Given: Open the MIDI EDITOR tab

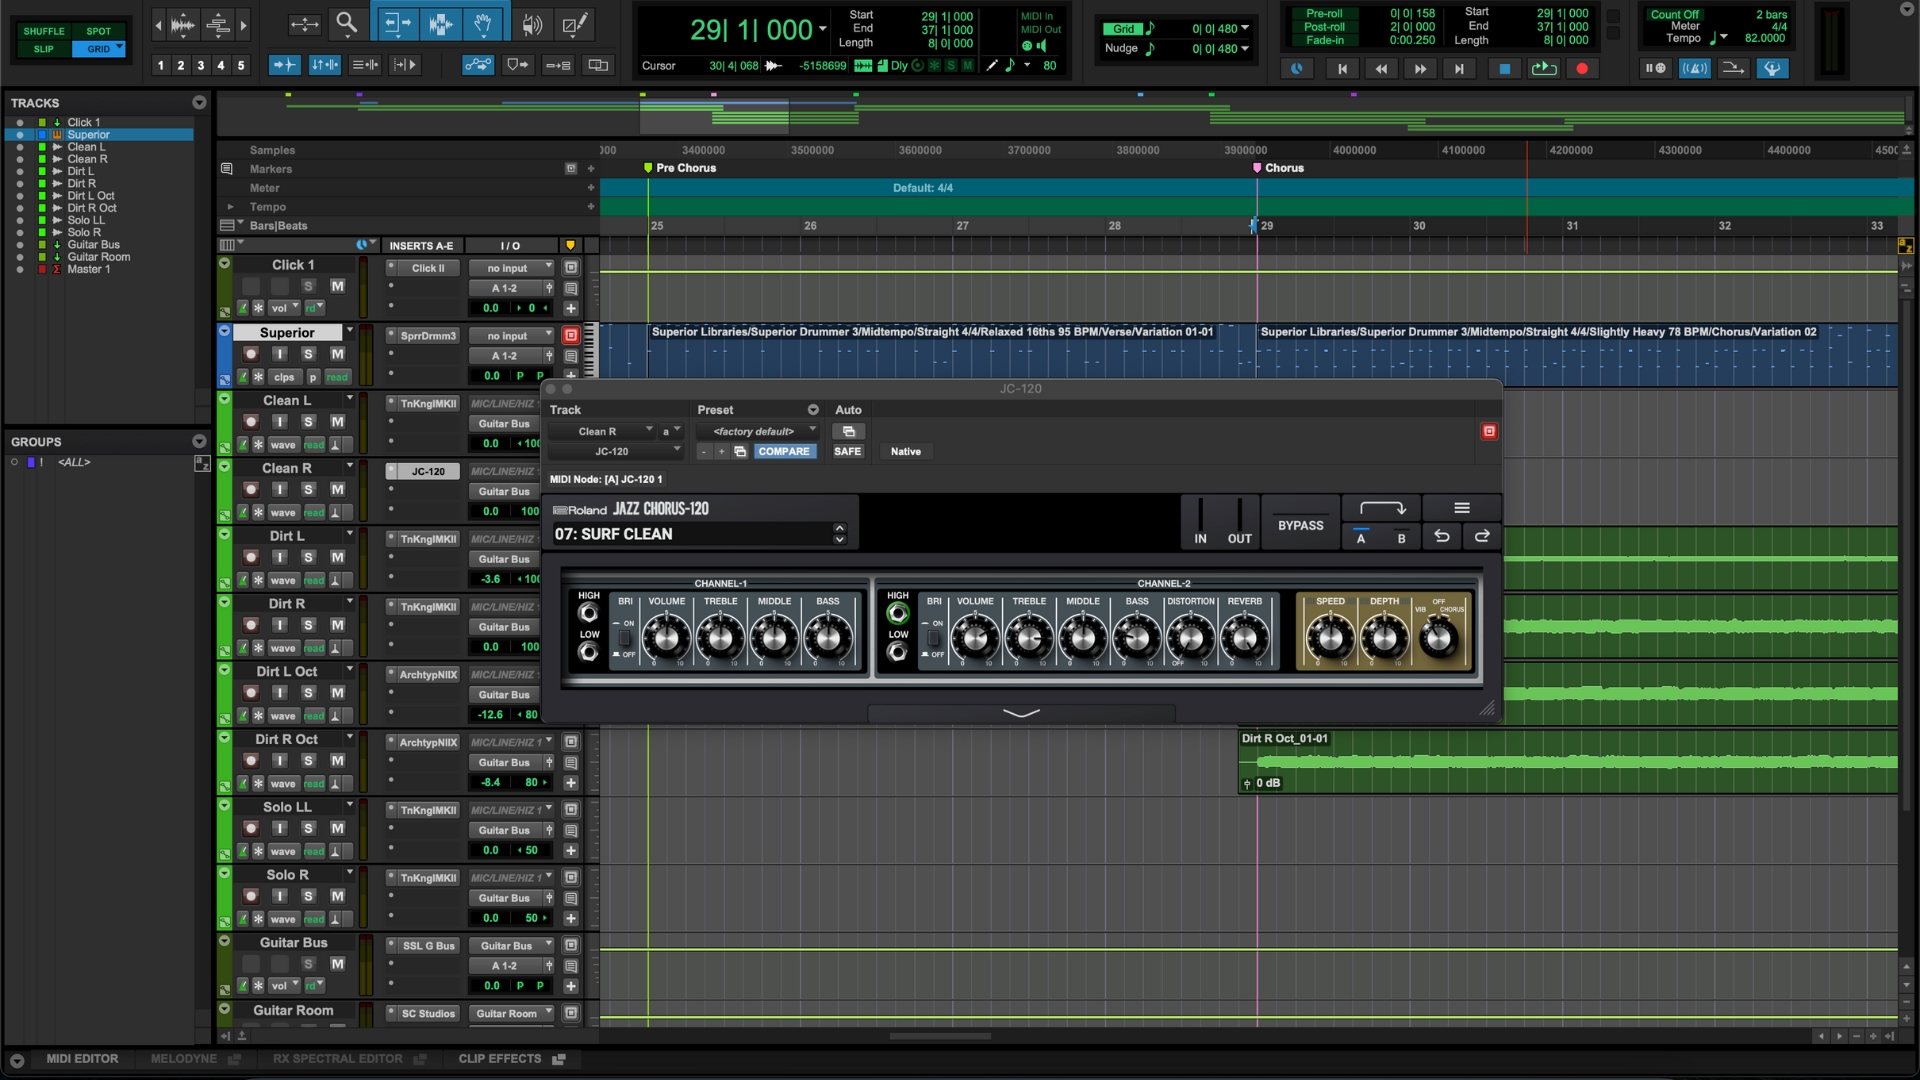Looking at the screenshot, I should click(82, 1059).
